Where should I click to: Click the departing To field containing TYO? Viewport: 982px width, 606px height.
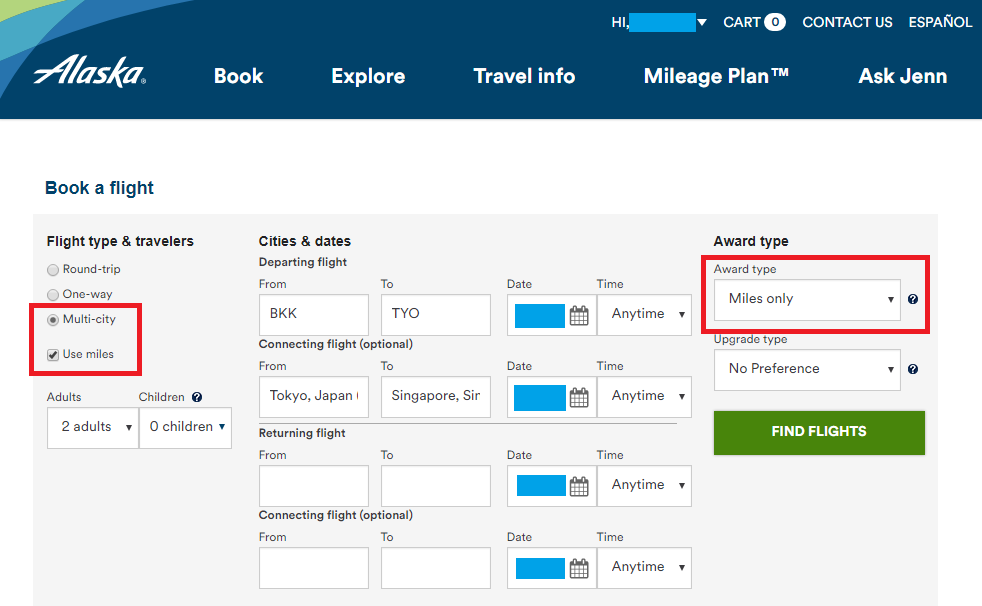[436, 315]
